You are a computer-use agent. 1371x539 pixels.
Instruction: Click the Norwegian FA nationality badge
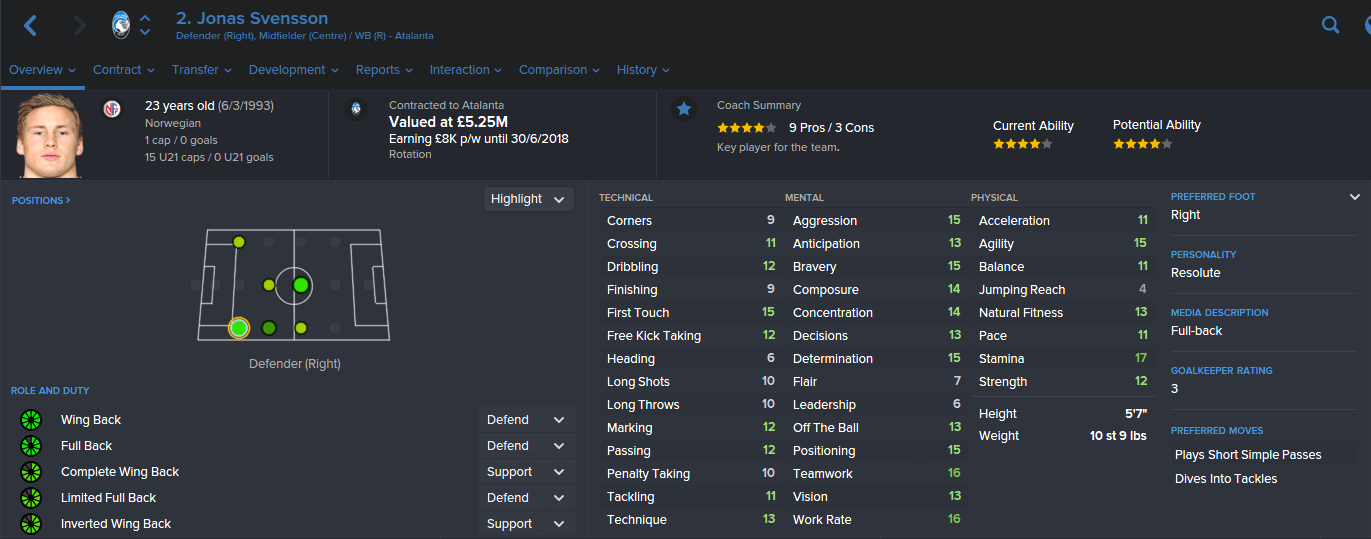tap(112, 108)
